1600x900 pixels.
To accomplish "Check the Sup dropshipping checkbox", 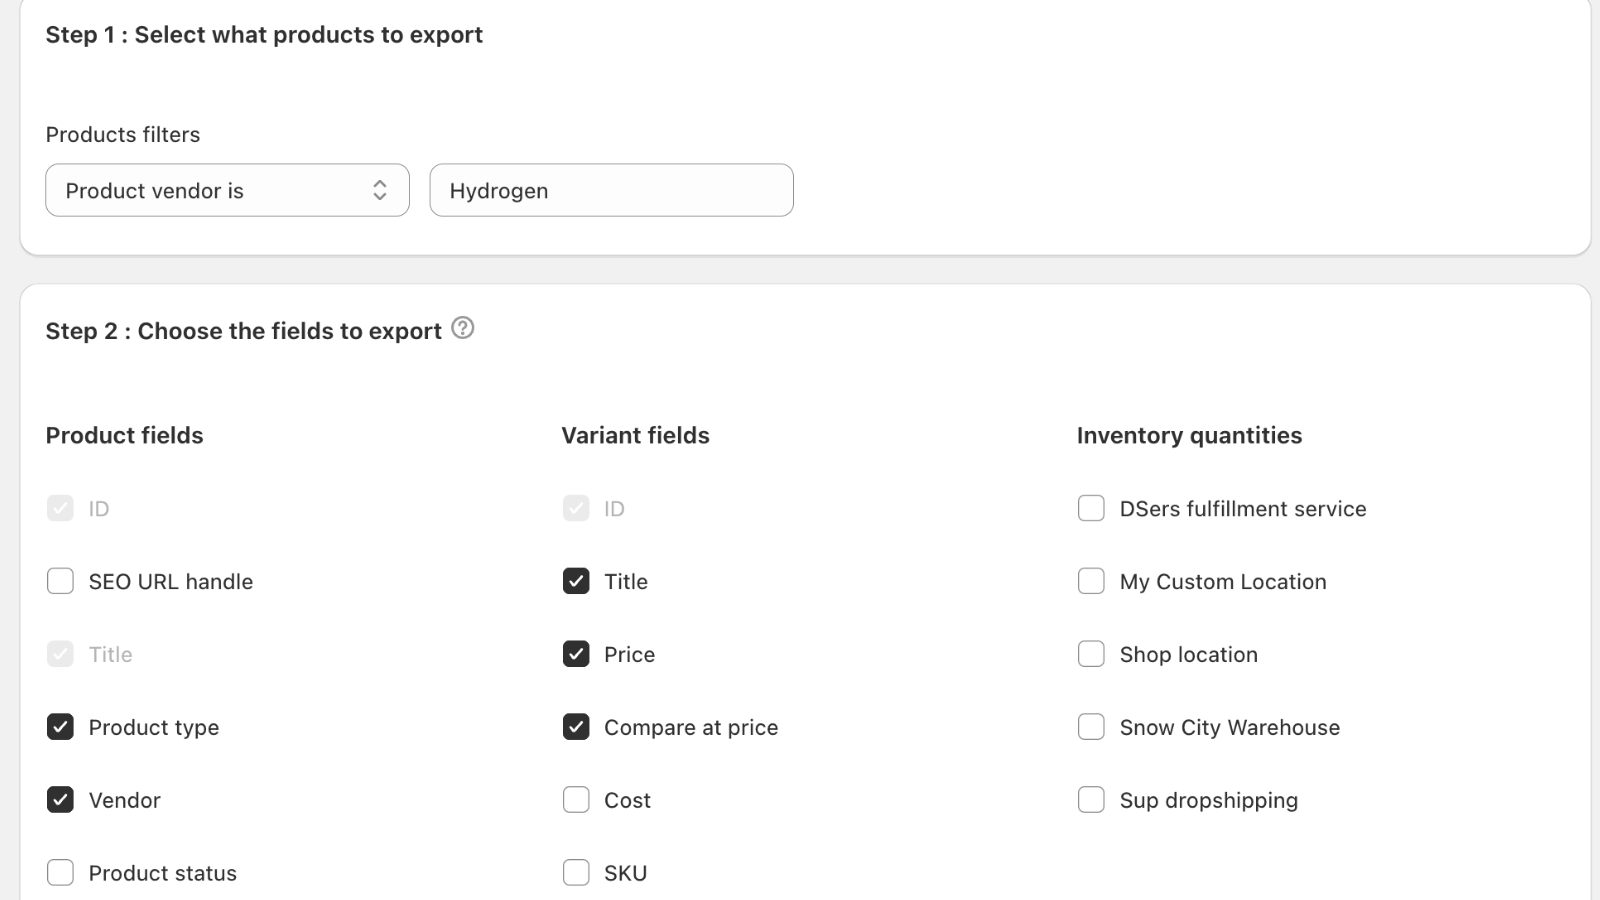I will point(1091,800).
